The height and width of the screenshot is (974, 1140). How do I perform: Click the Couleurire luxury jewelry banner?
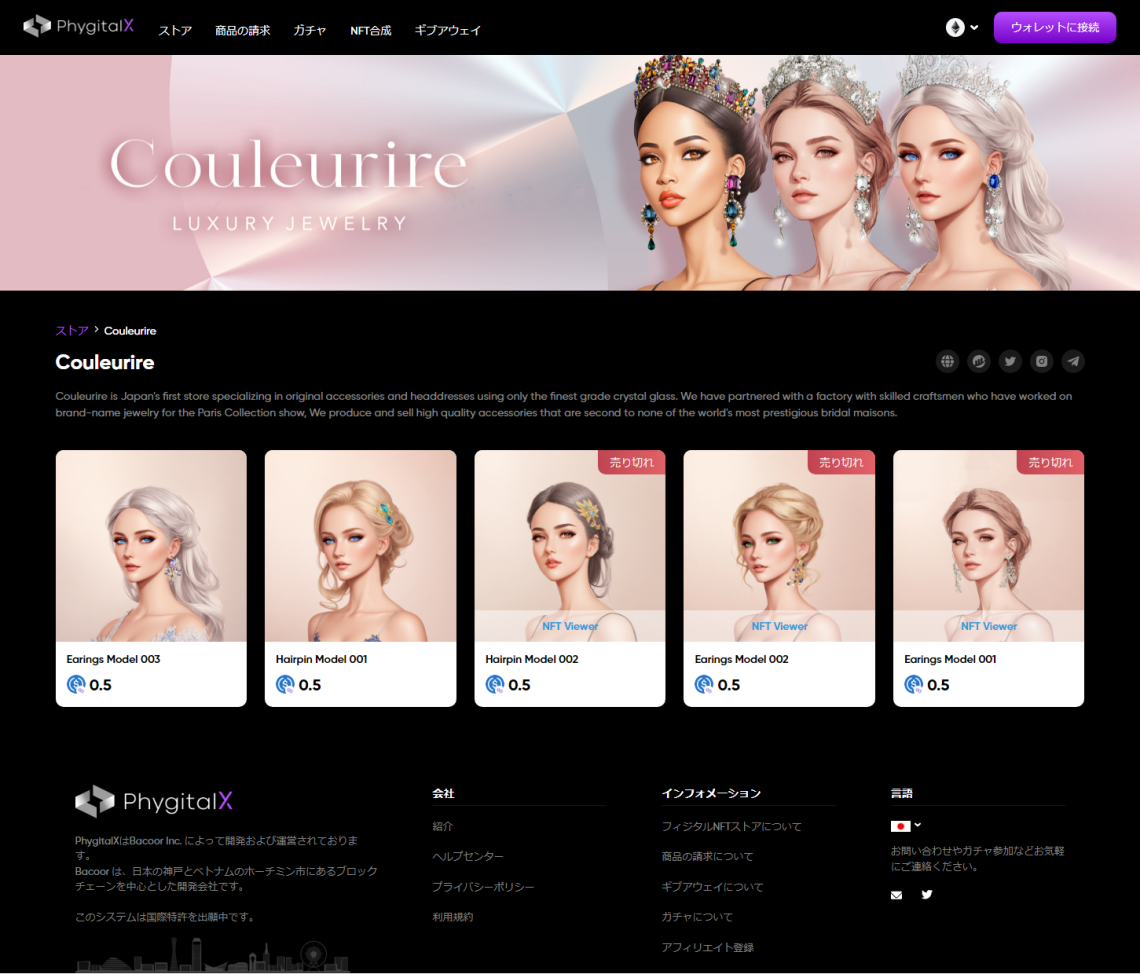coord(570,173)
